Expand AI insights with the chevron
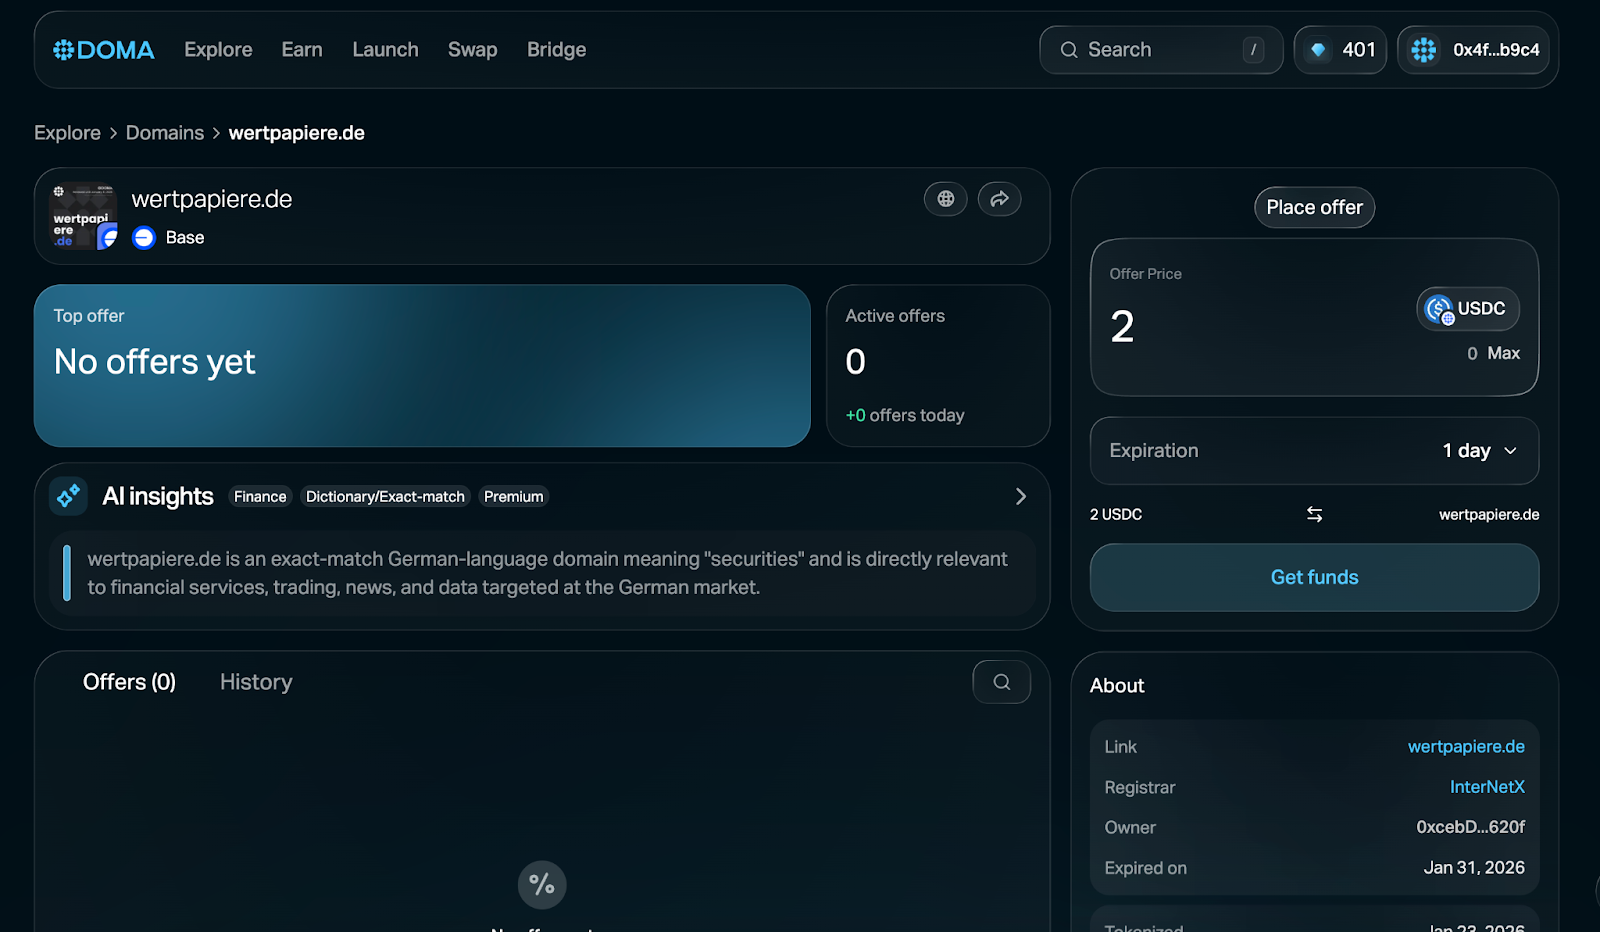 1020,497
